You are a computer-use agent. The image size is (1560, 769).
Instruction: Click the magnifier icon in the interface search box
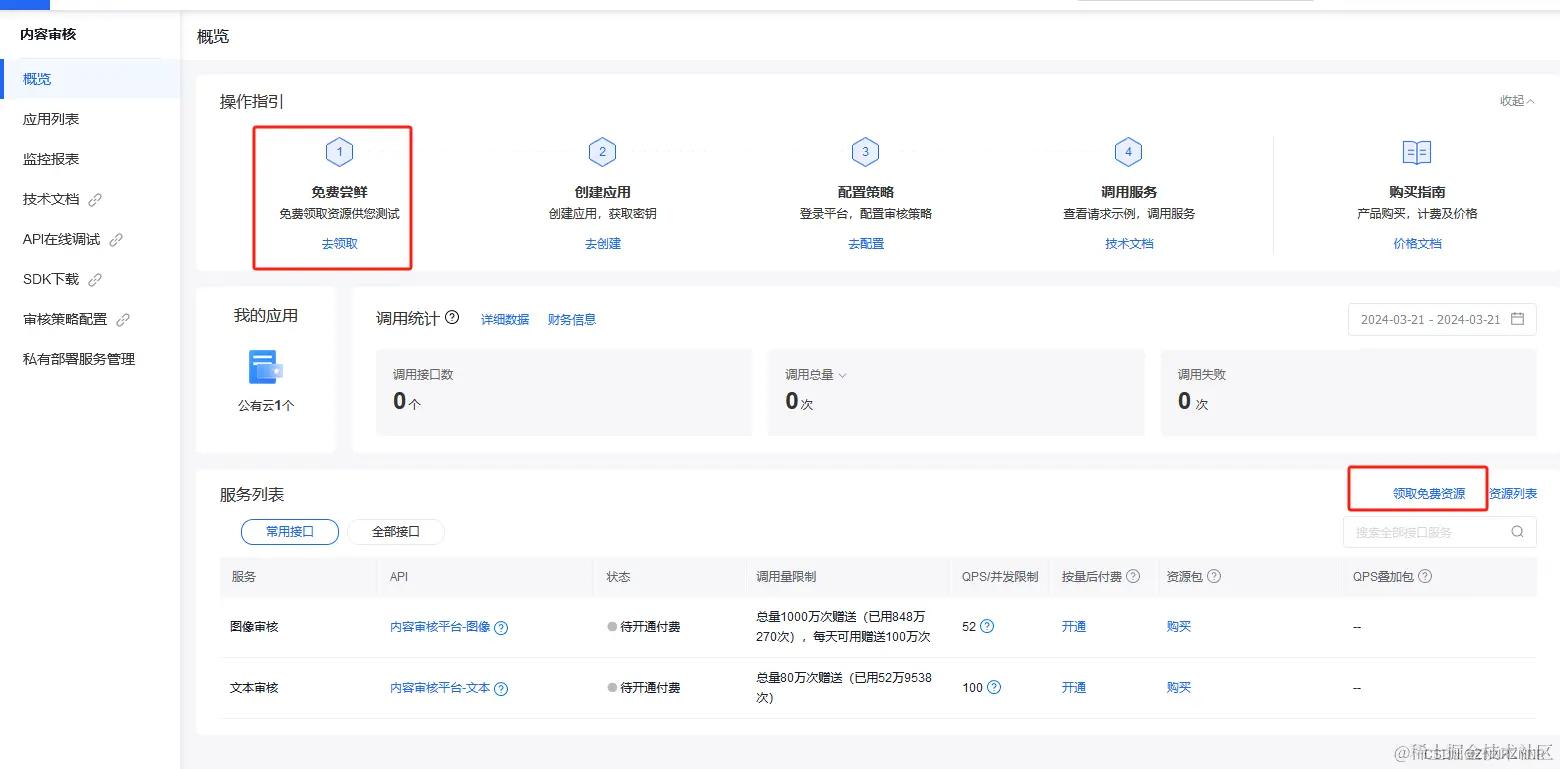1517,532
